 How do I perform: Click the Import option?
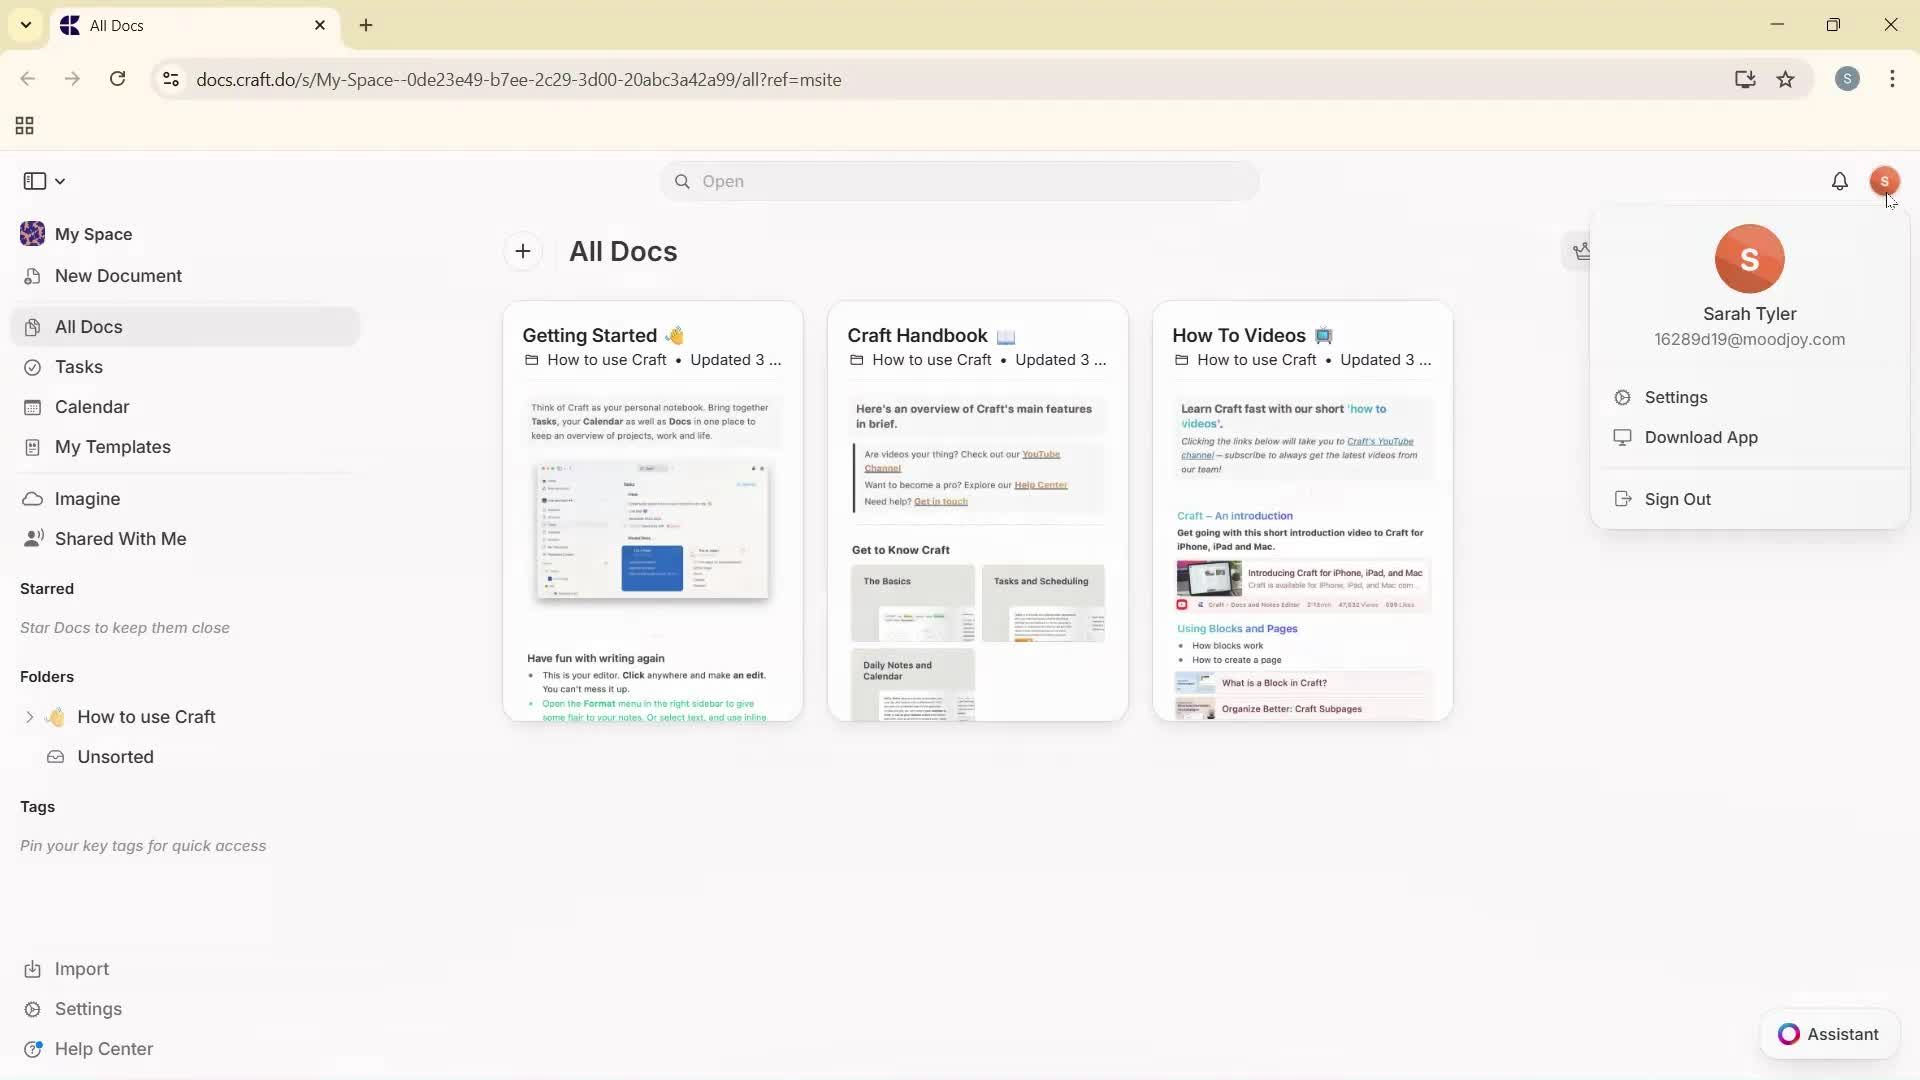(x=81, y=969)
